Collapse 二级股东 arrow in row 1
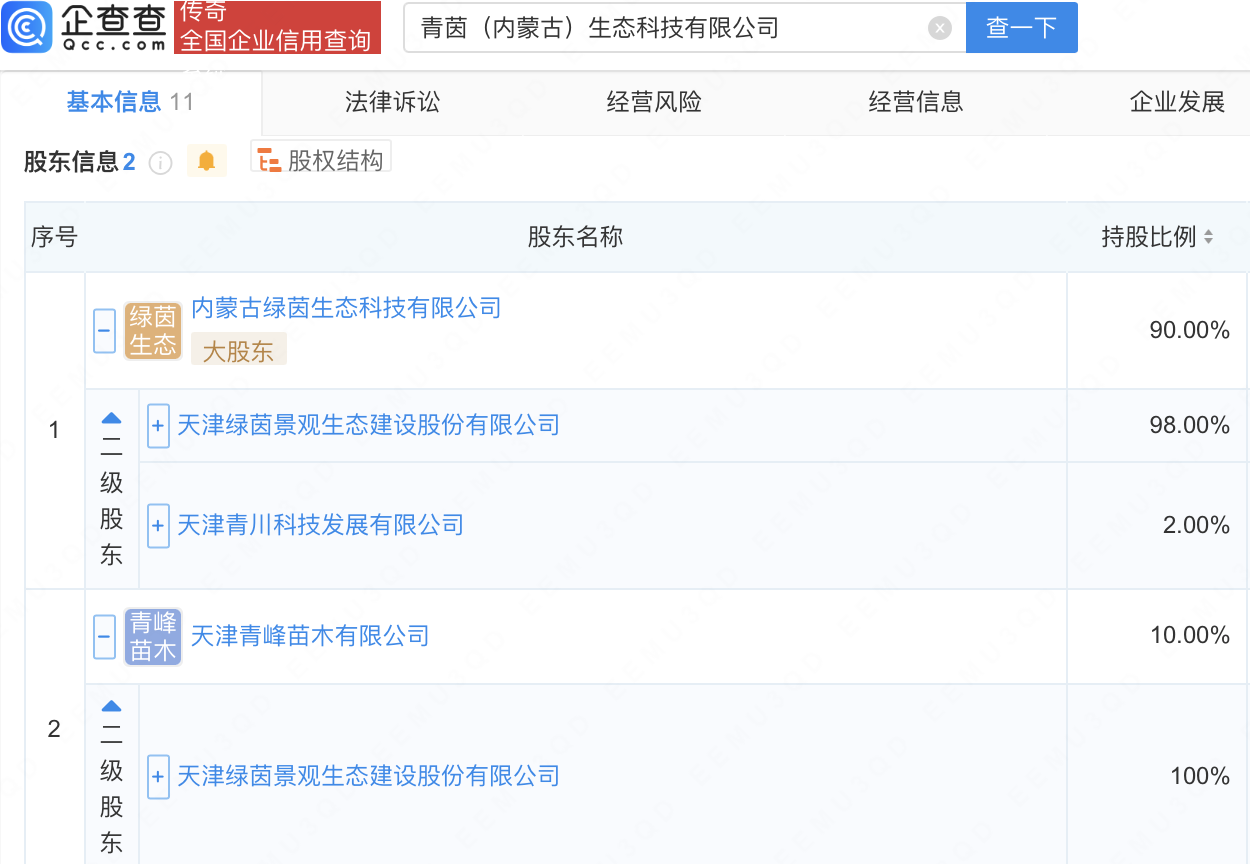 pos(112,418)
